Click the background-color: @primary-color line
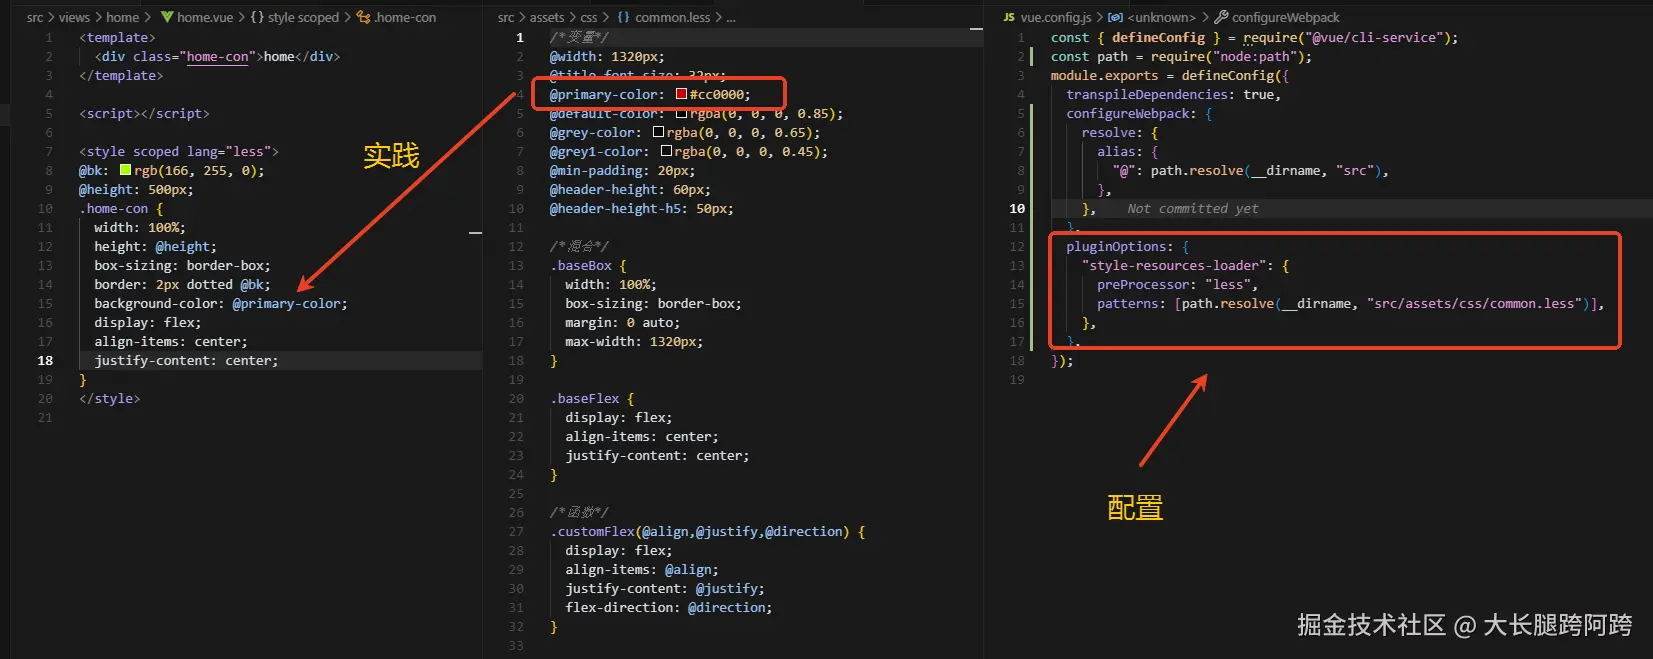1653x659 pixels. click(x=221, y=303)
